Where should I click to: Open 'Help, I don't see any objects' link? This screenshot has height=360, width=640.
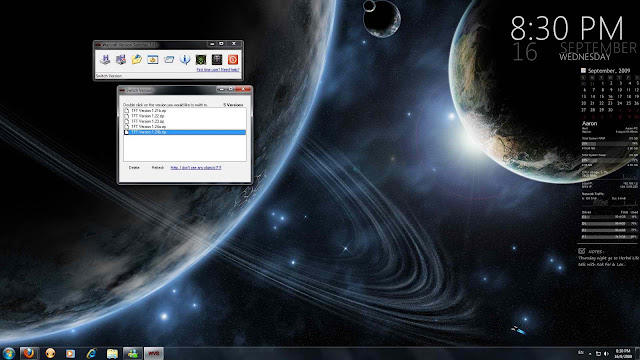click(x=196, y=167)
